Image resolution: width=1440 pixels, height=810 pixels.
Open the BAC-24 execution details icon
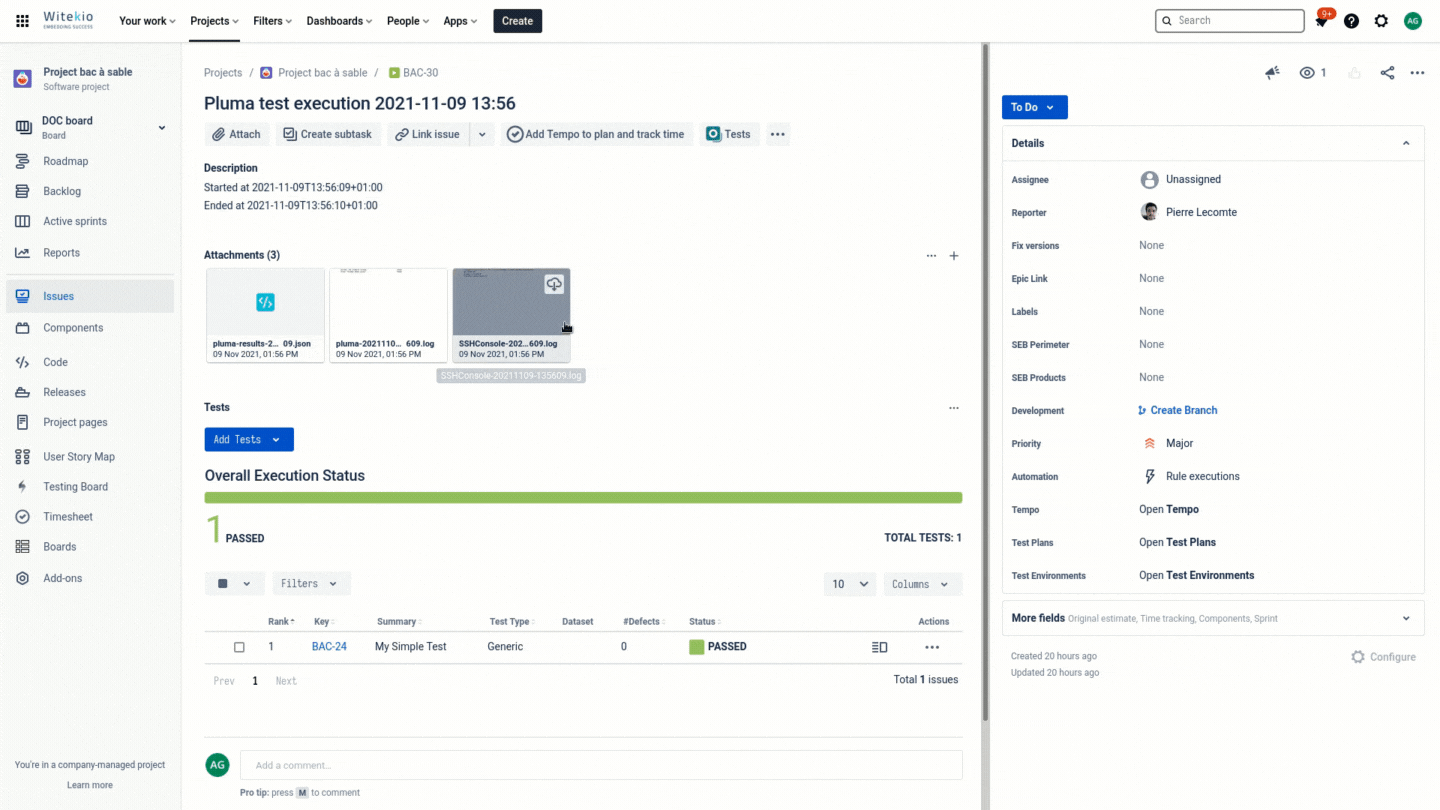pos(880,647)
